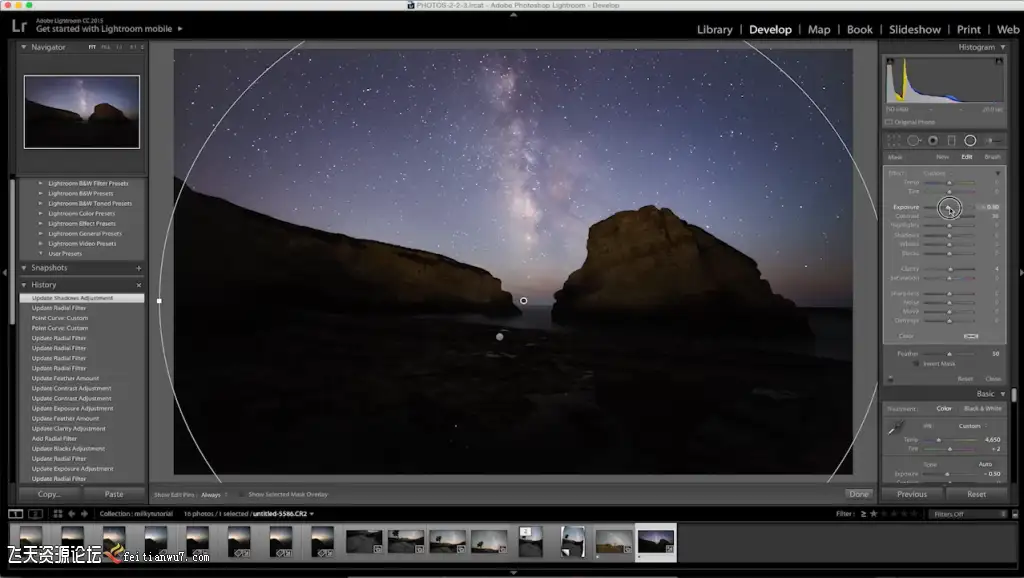Clear History with the X icon
Image resolution: width=1024 pixels, height=578 pixels.
(138, 285)
